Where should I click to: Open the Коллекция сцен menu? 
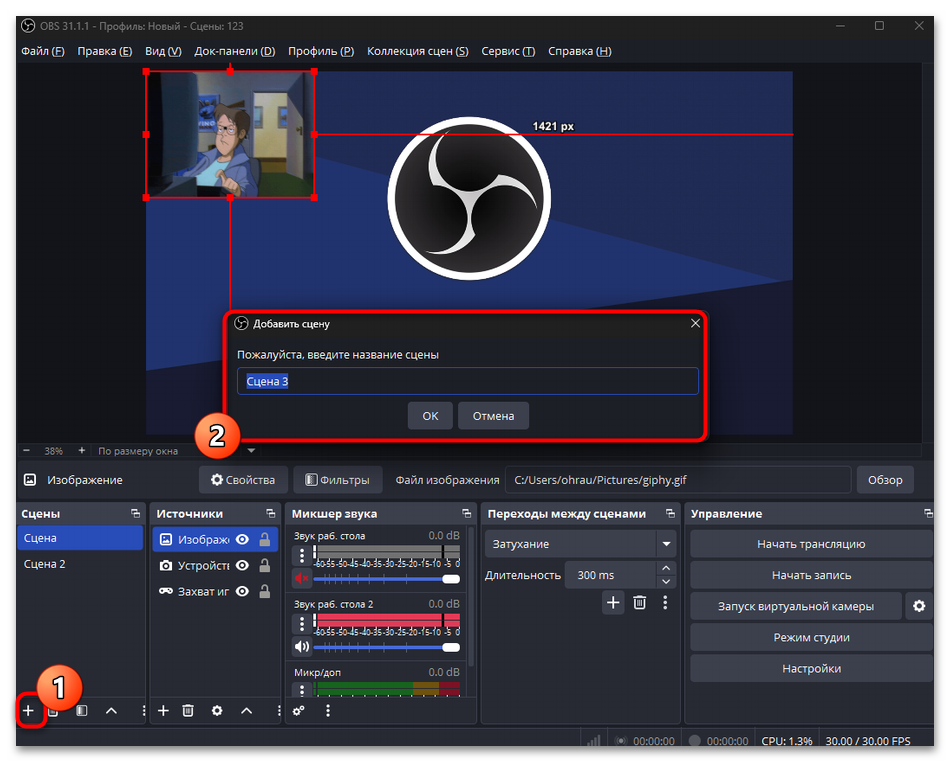pyautogui.click(x=417, y=51)
